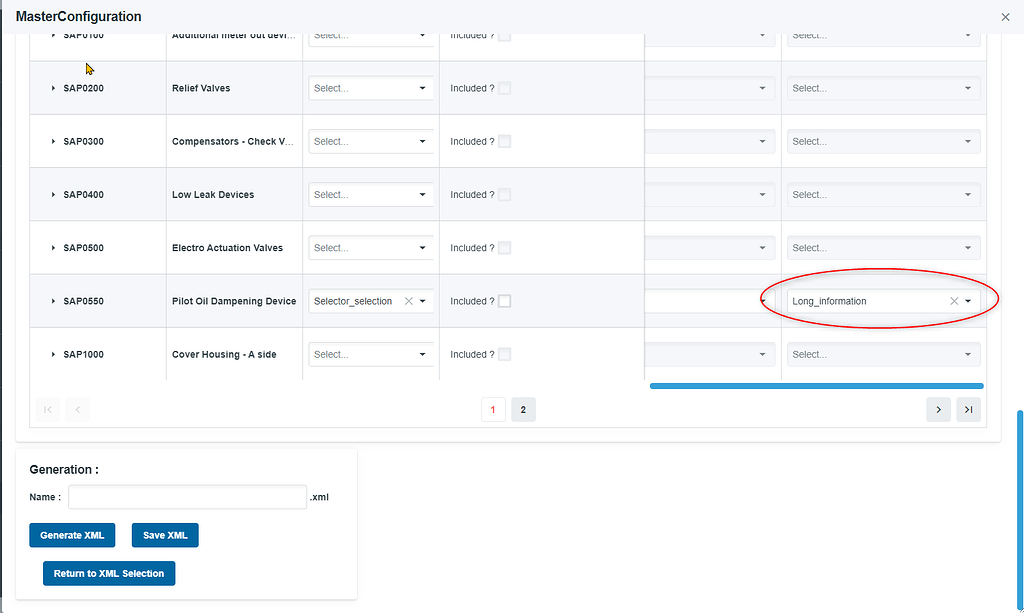Clear the Selector_selection value
The height and width of the screenshot is (613, 1024).
click(x=407, y=300)
